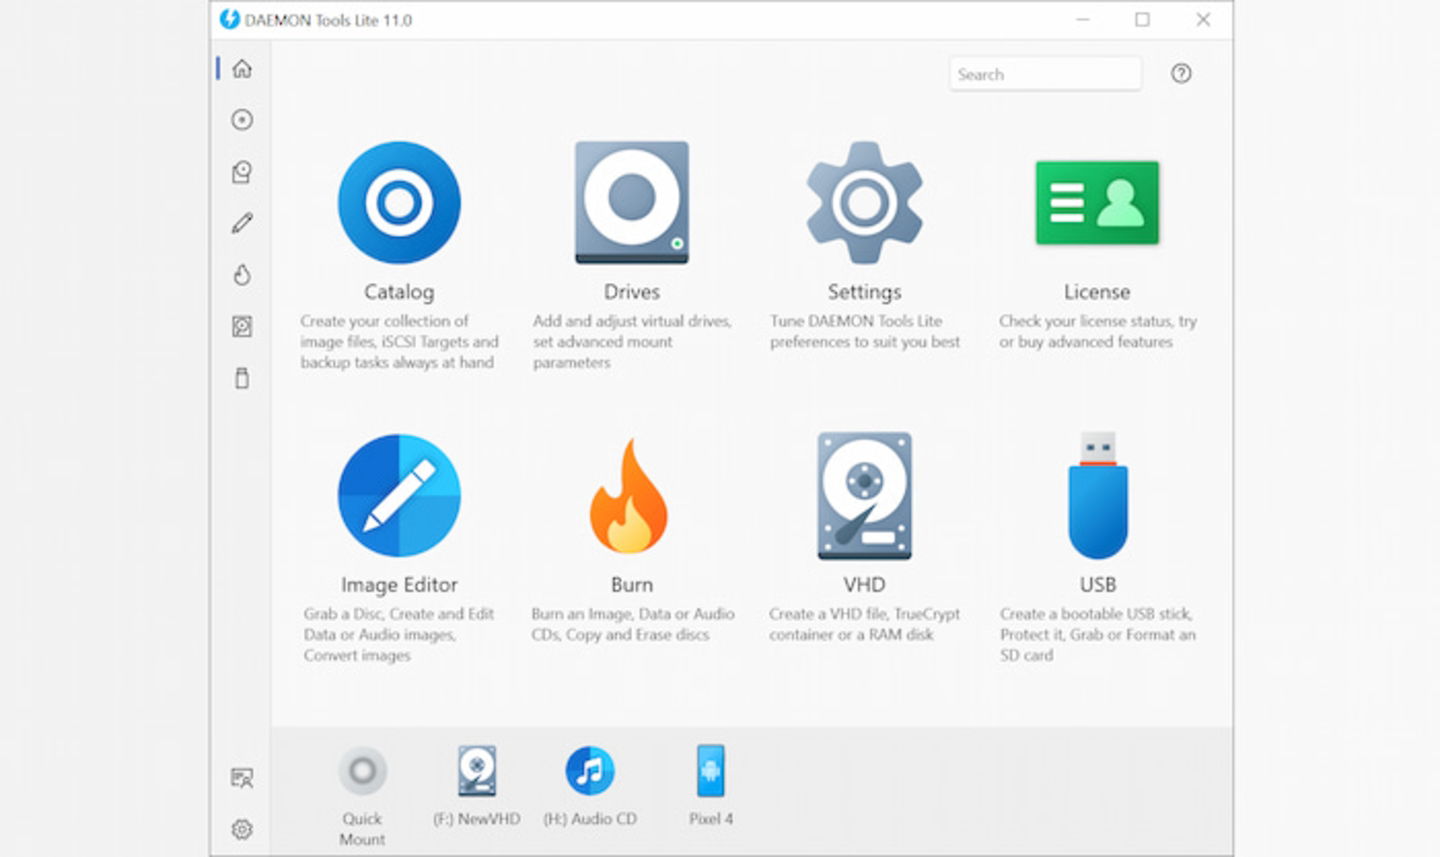This screenshot has height=857, width=1440.
Task: Launch the Image Editor tile icon
Action: point(399,495)
